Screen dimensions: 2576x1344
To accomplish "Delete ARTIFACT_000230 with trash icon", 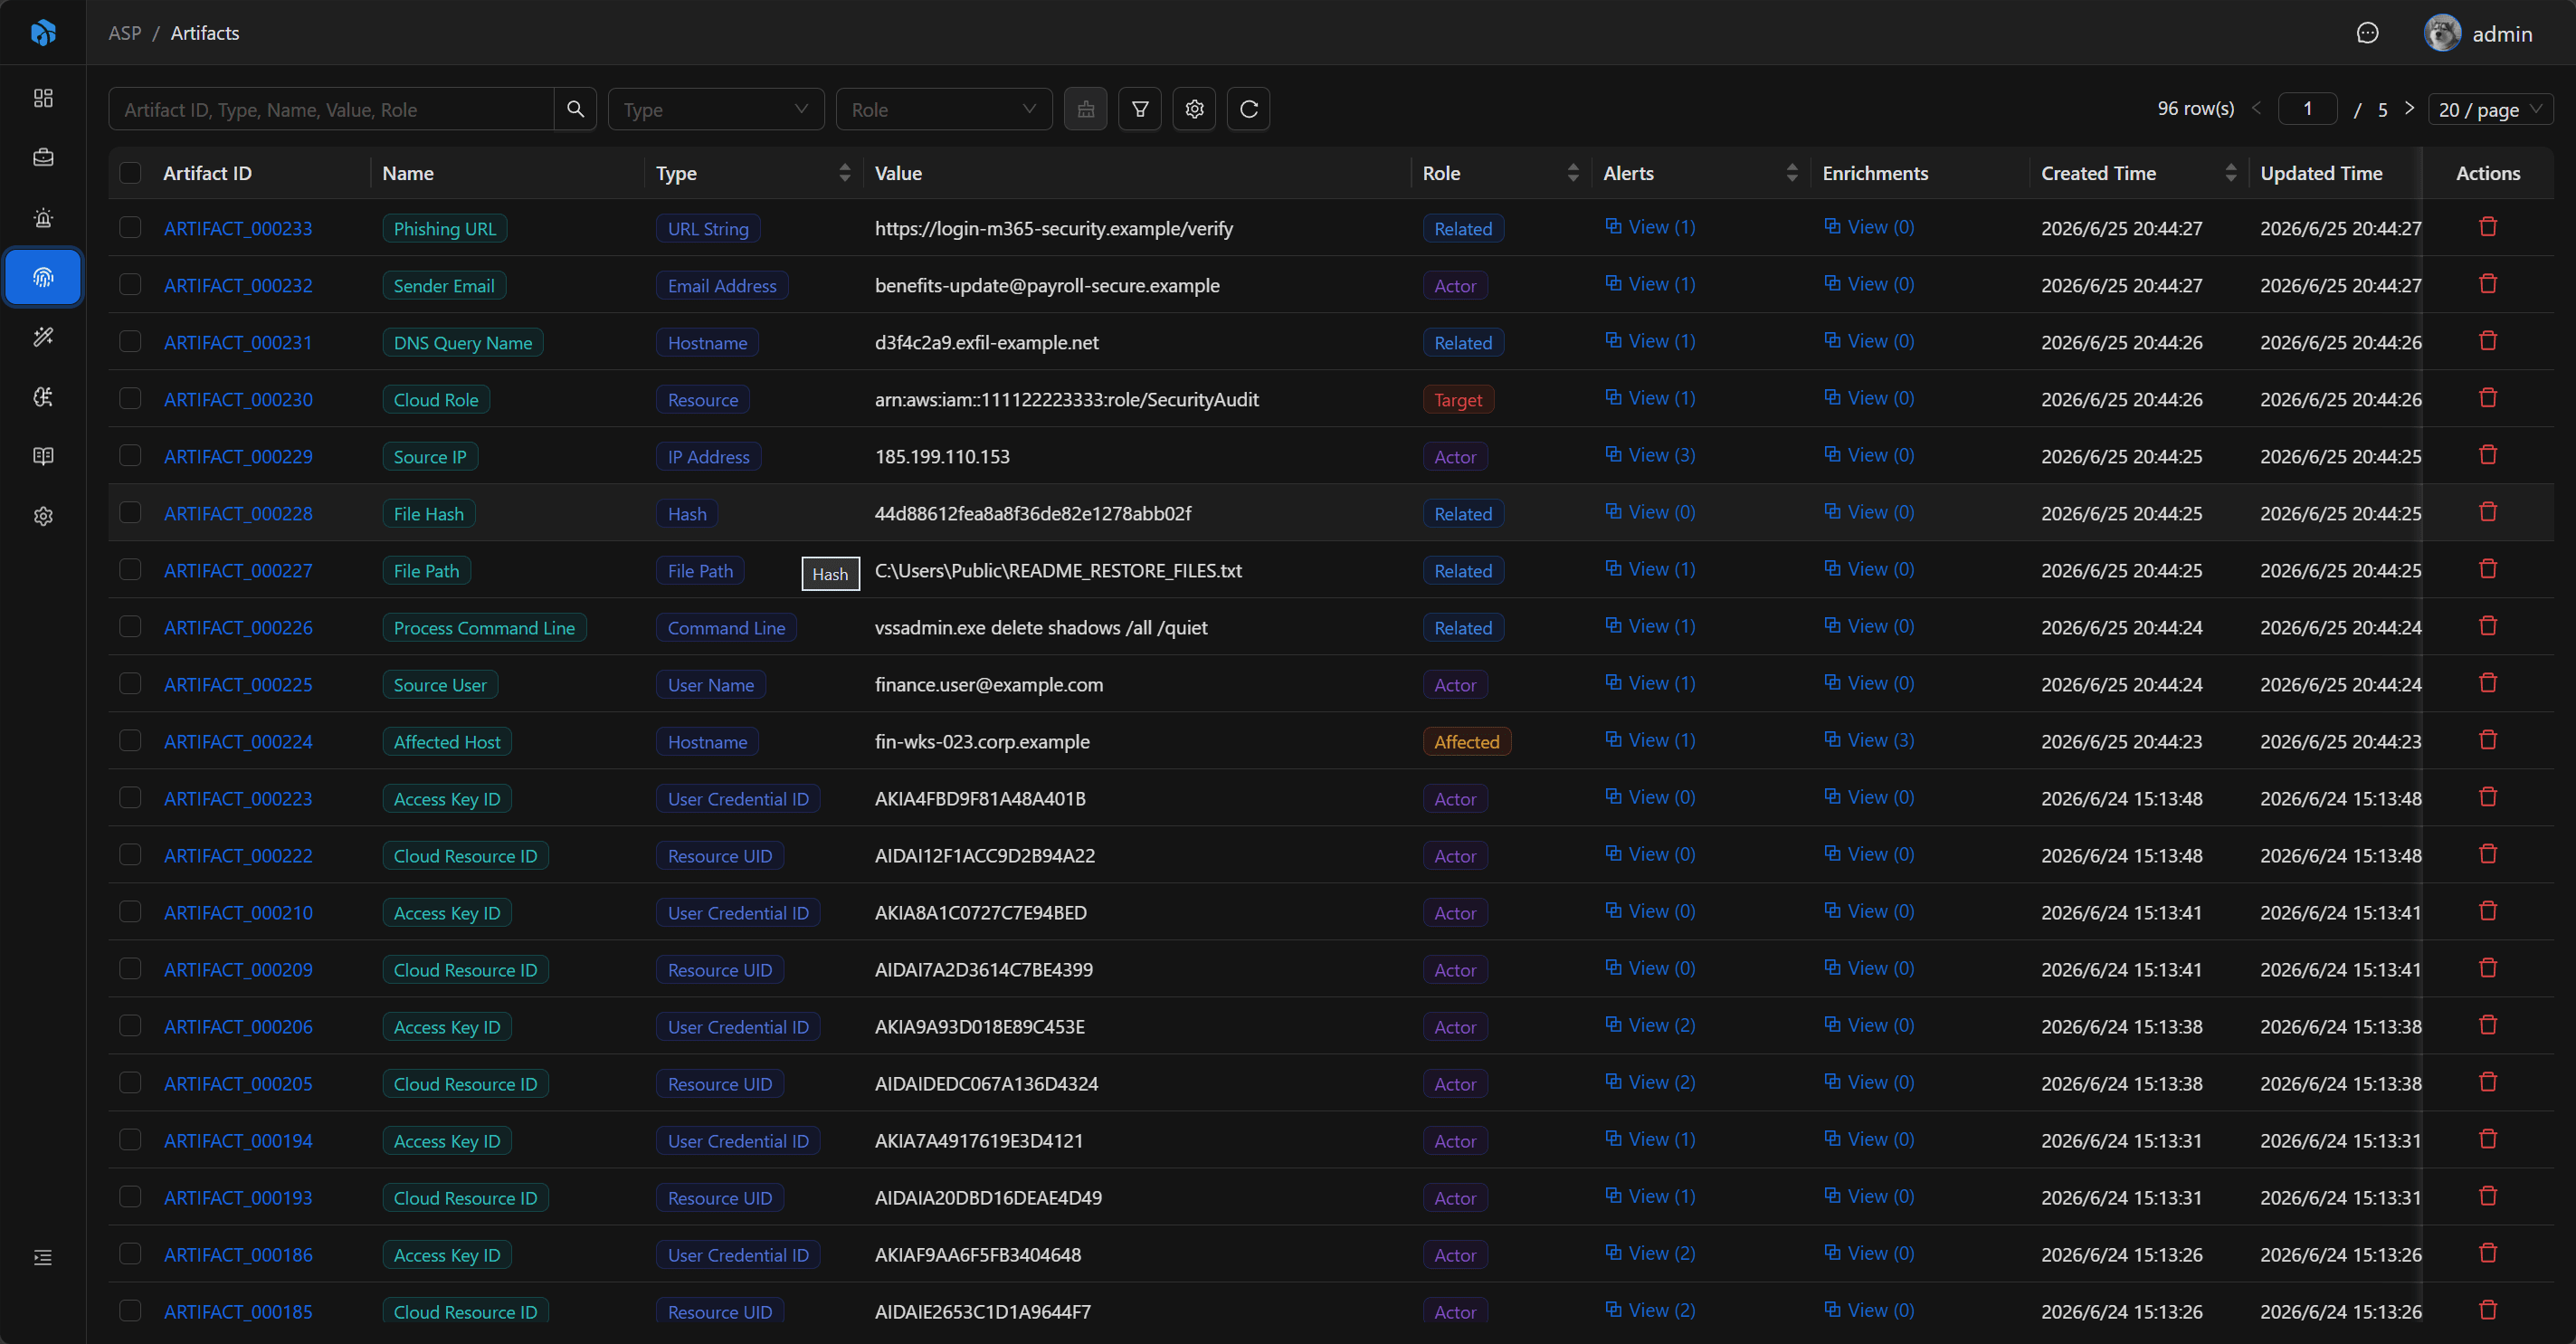I will [2488, 398].
